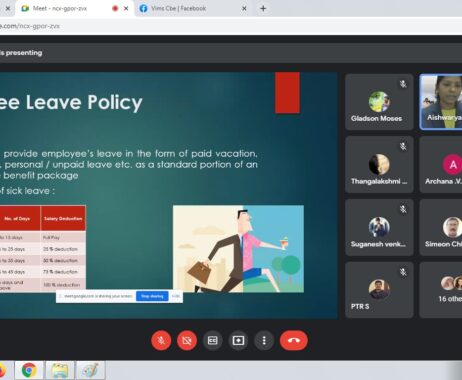Open a new browser tab

point(263,9)
